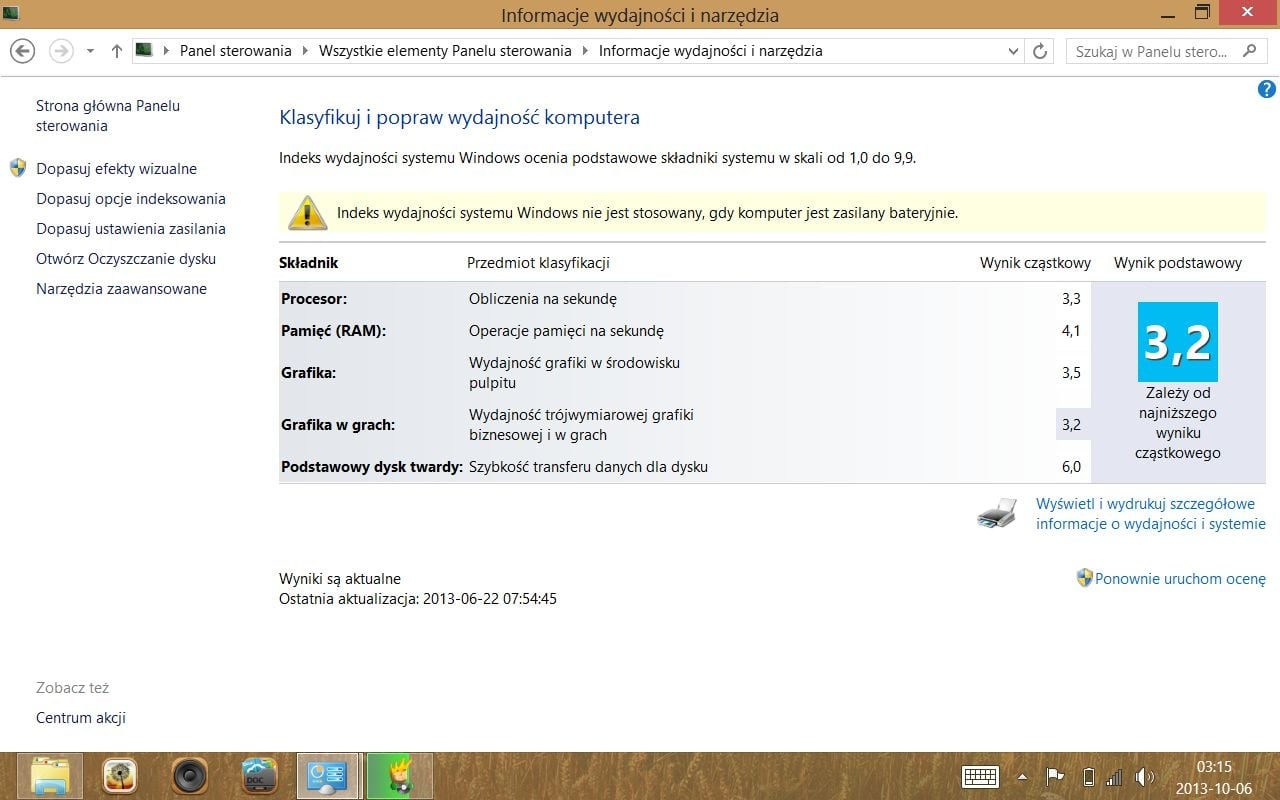Open the green character app in taskbar
1280x800 pixels.
point(400,776)
